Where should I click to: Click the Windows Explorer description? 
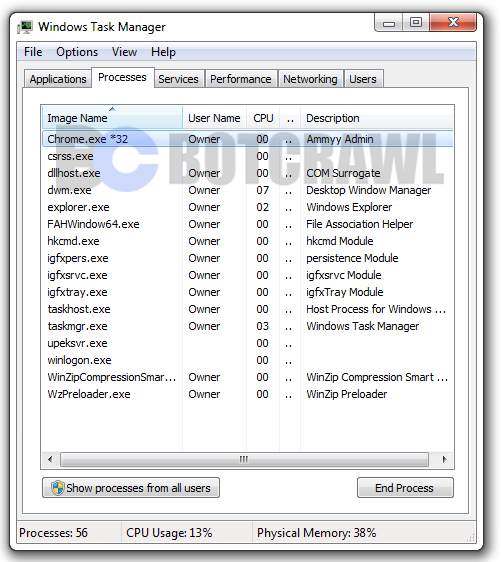[x=349, y=207]
